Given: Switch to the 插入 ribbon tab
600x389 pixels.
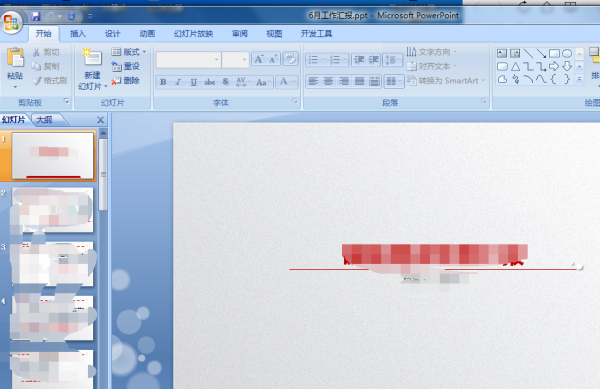Looking at the screenshot, I should coord(78,34).
